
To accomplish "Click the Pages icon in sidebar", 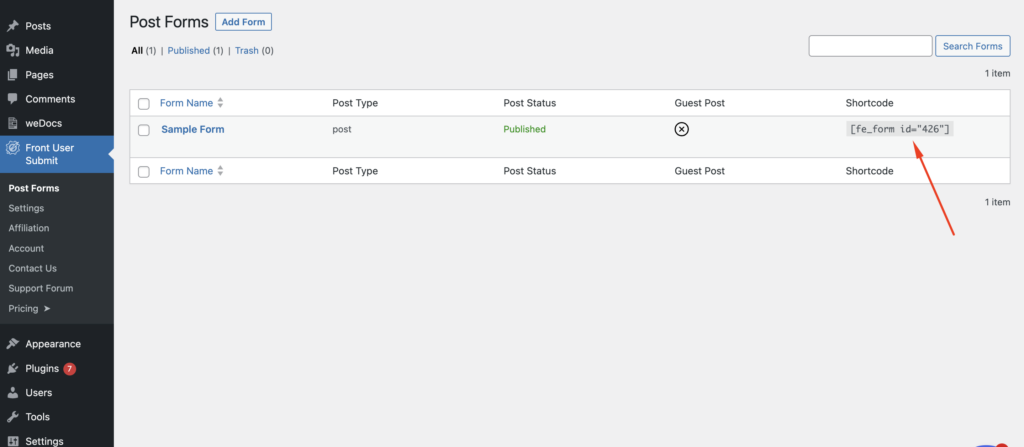I will (x=12, y=75).
